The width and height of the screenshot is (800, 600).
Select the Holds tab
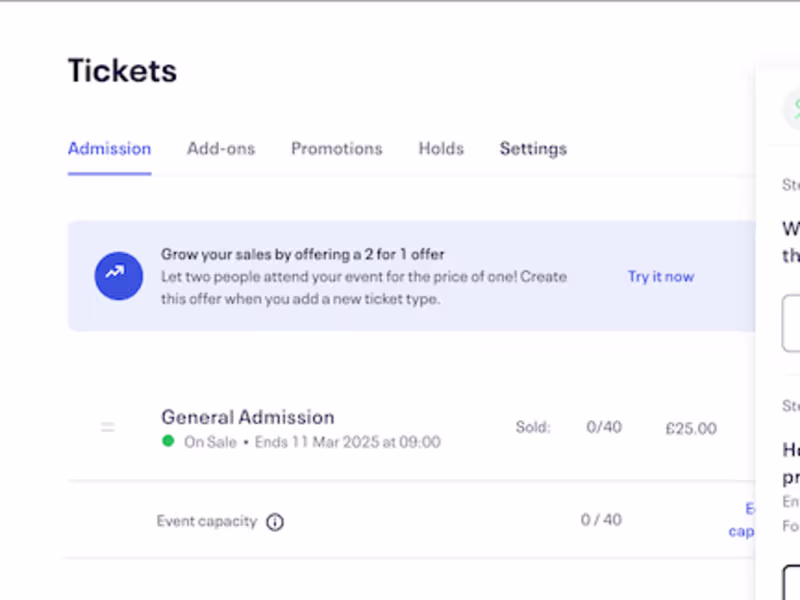441,149
